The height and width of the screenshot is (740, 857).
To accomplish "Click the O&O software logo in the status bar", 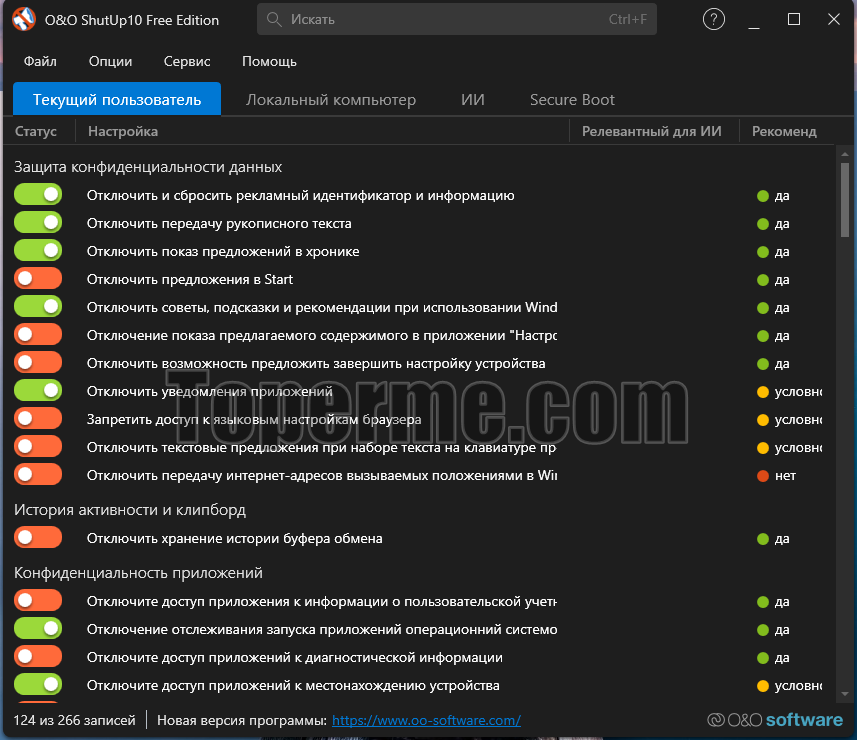I will click(x=774, y=720).
